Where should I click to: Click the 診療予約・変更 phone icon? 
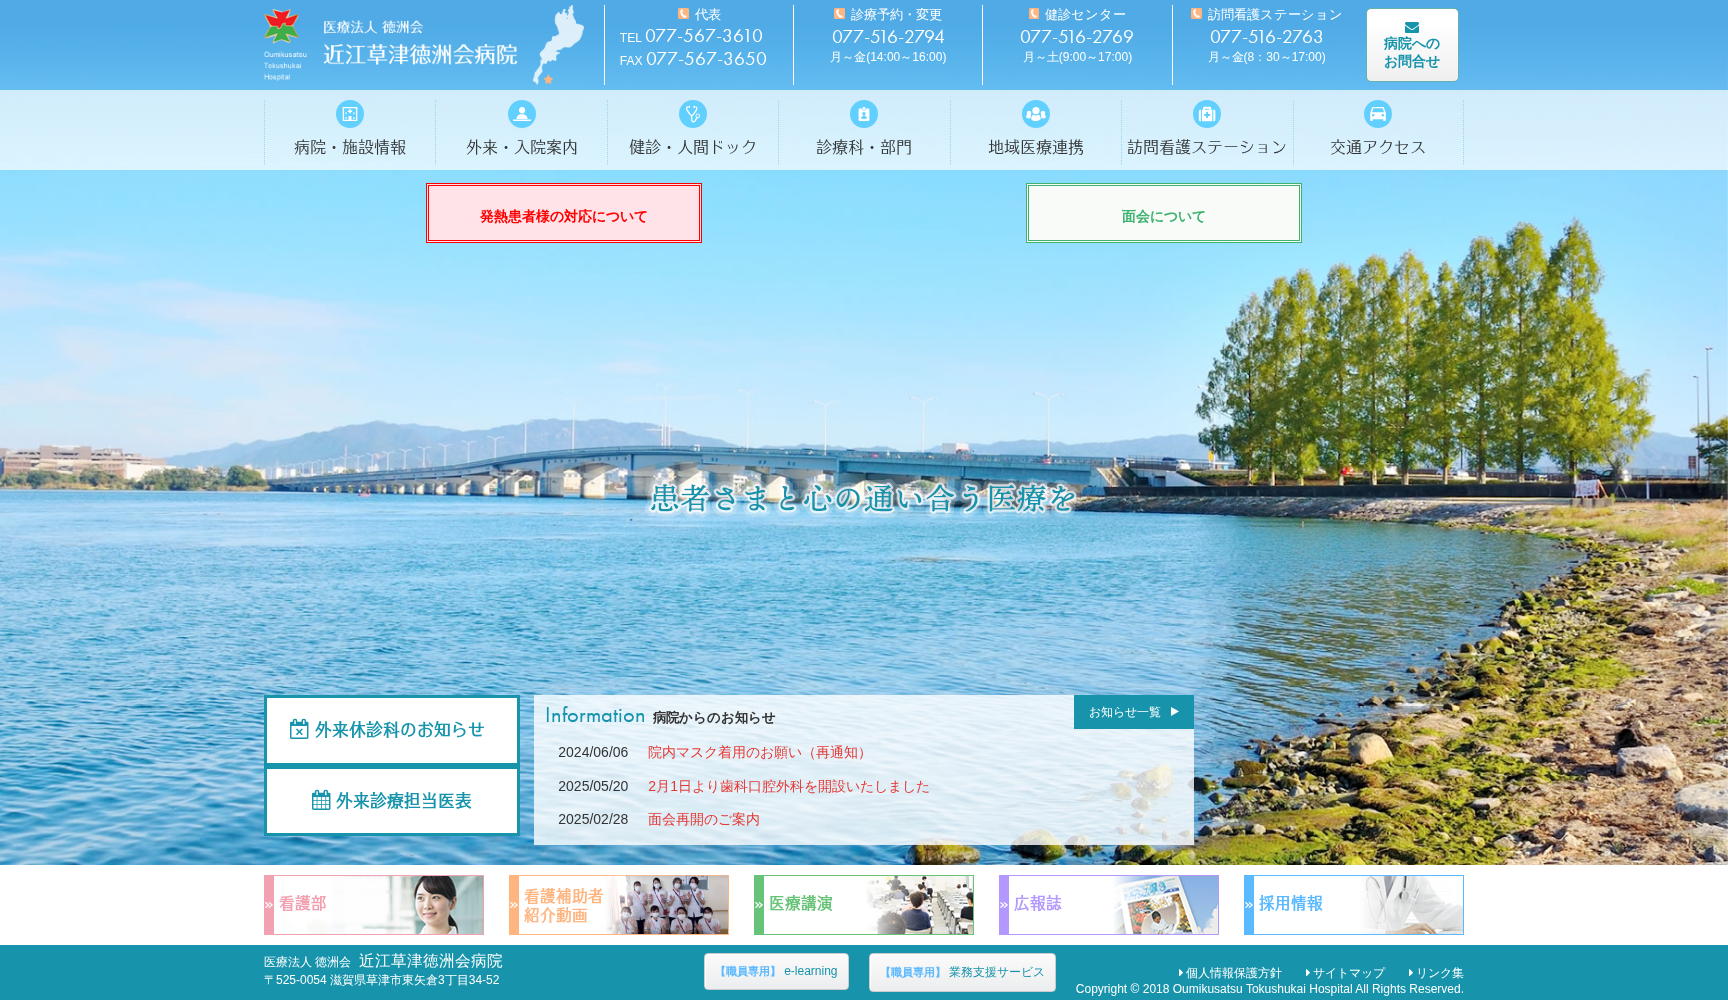[x=836, y=13]
